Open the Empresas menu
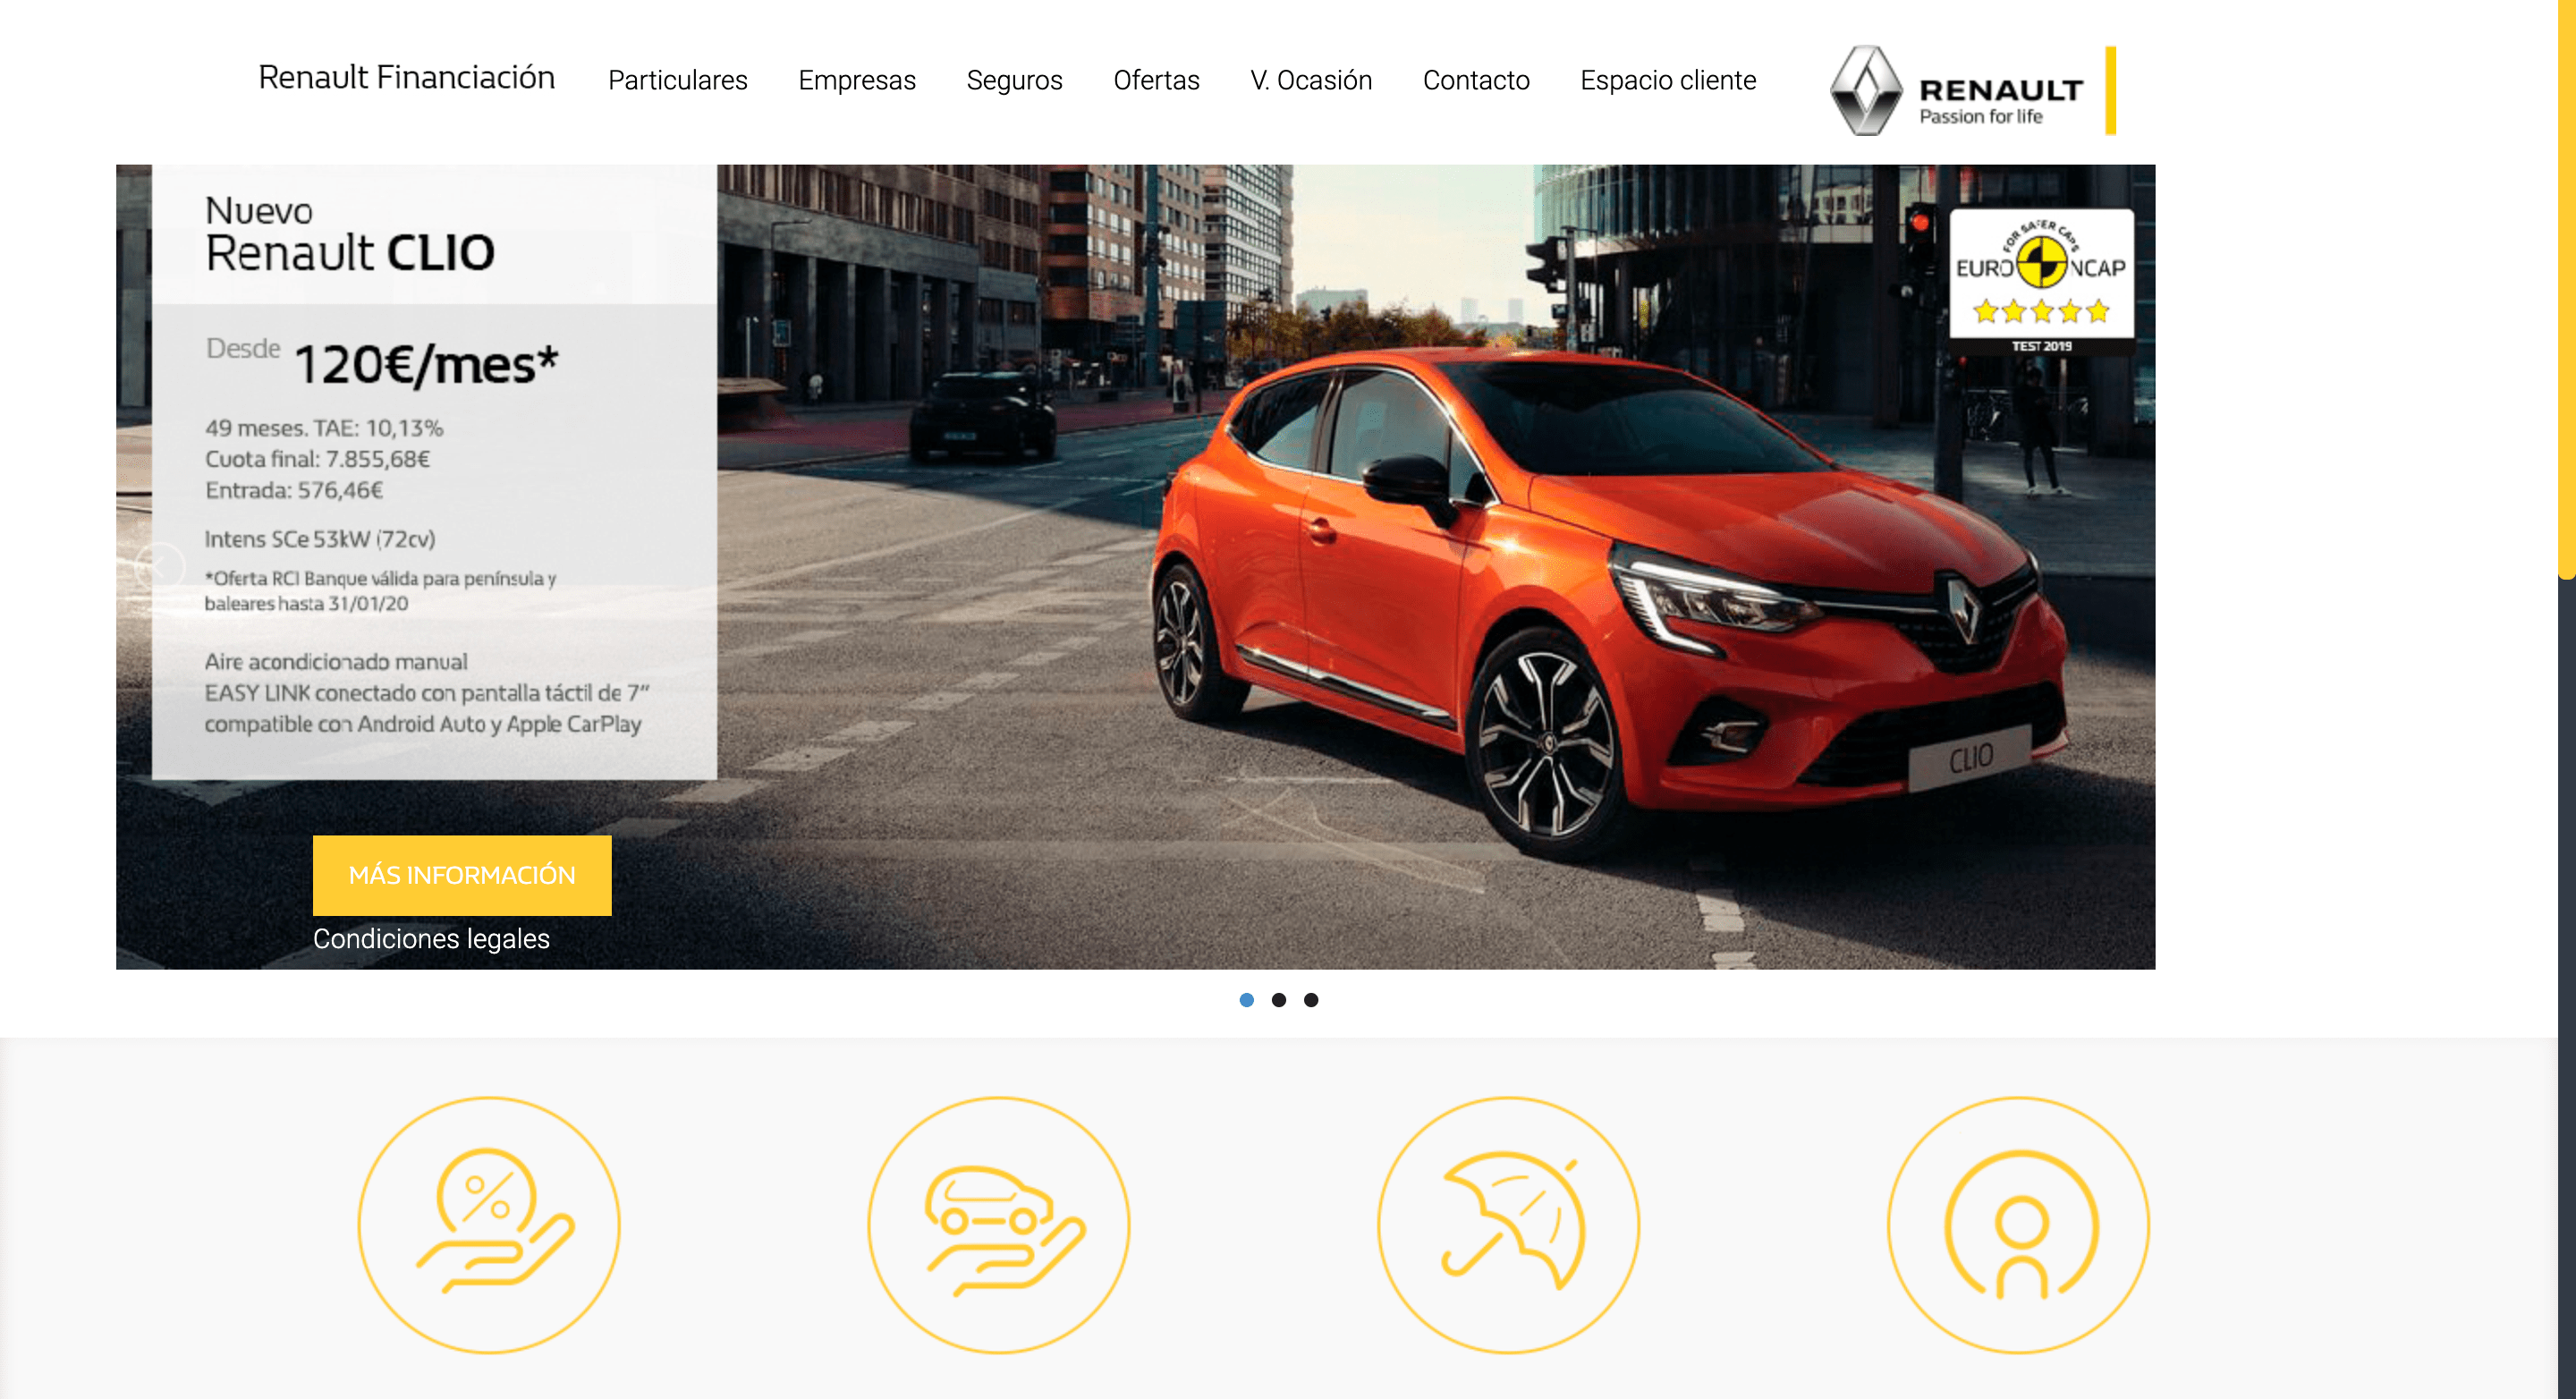Image resolution: width=2576 pixels, height=1399 pixels. [x=856, y=80]
